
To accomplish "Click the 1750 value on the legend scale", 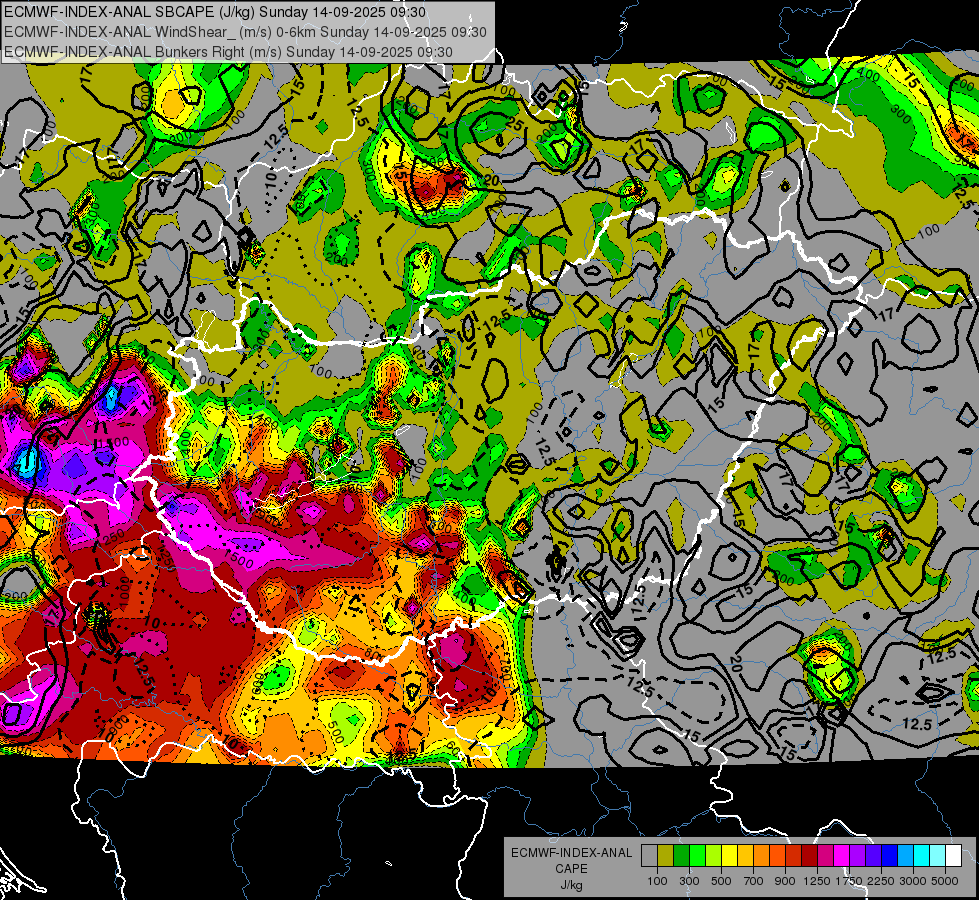I will point(849,881).
